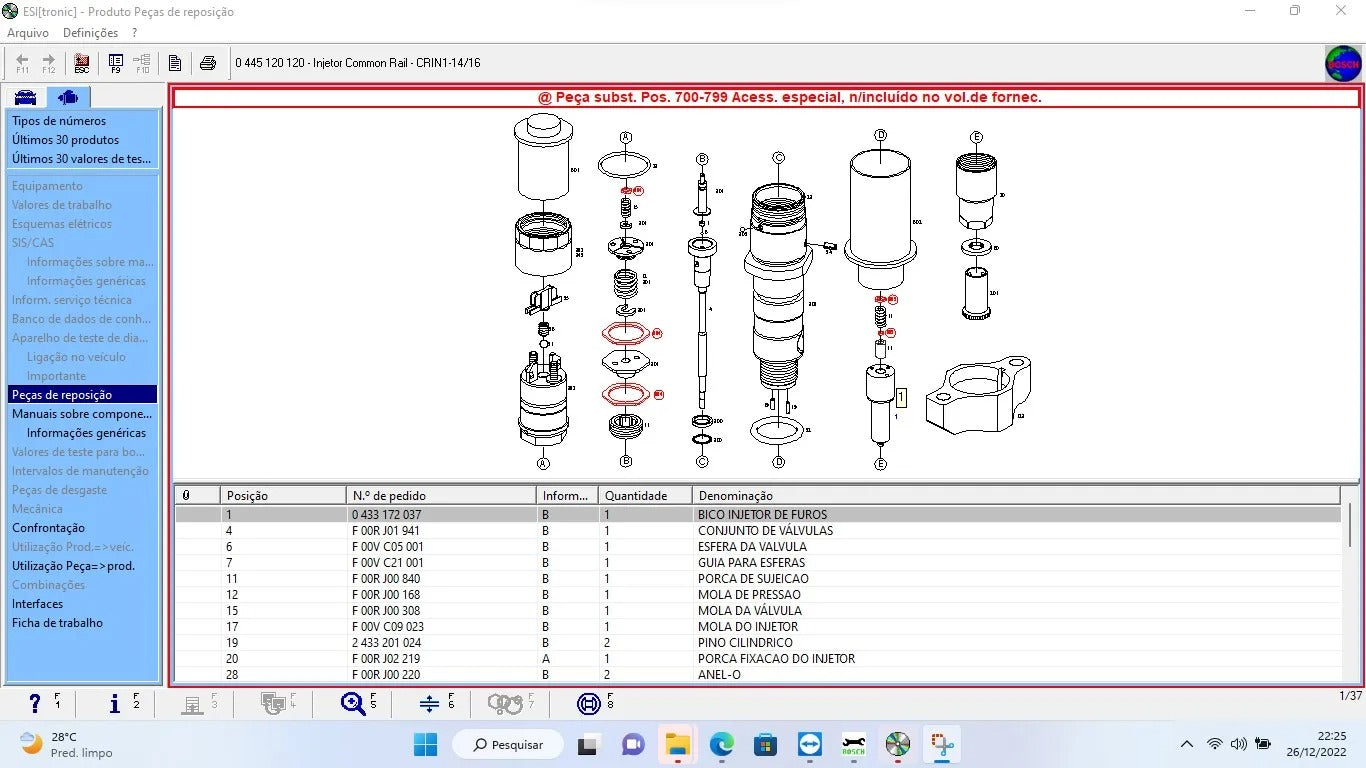Image resolution: width=1366 pixels, height=768 pixels.
Task: Click the F8 Bosch logo icon
Action: [589, 704]
